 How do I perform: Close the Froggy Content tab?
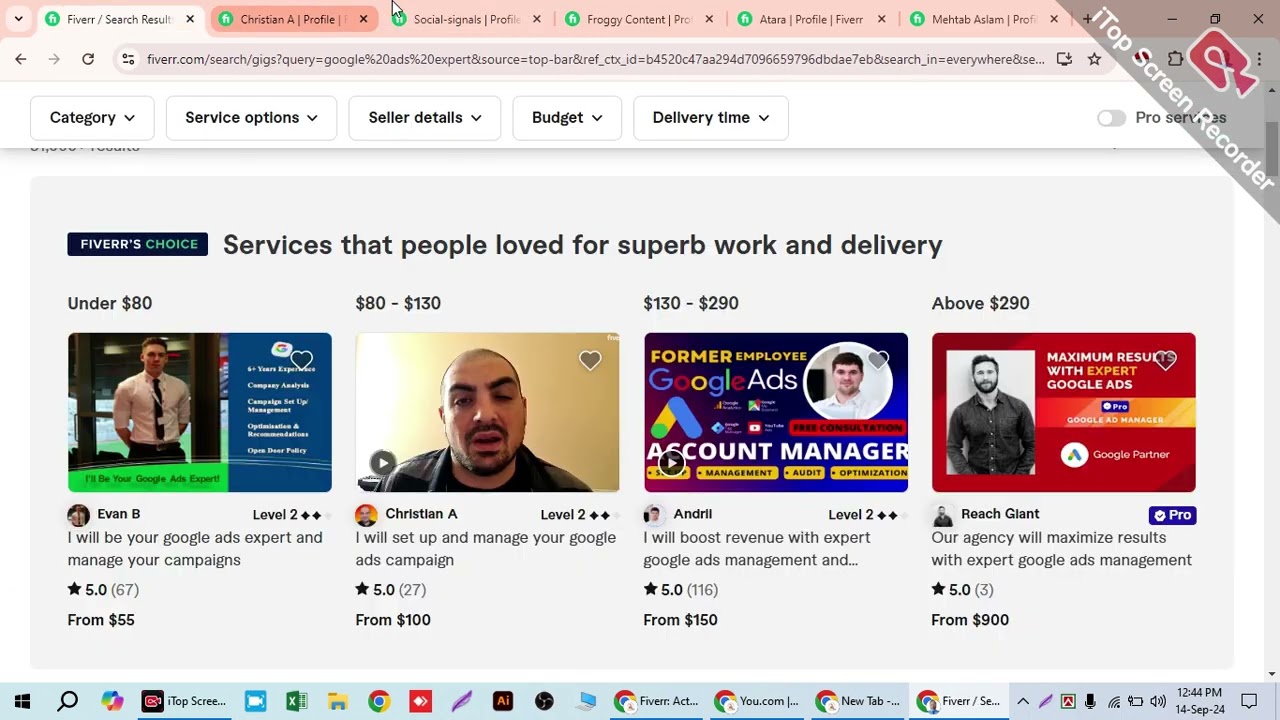[709, 19]
